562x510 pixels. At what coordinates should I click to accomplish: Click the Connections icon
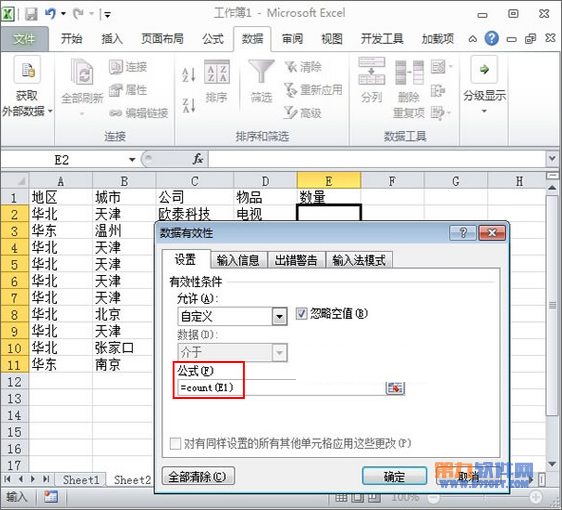(x=116, y=67)
